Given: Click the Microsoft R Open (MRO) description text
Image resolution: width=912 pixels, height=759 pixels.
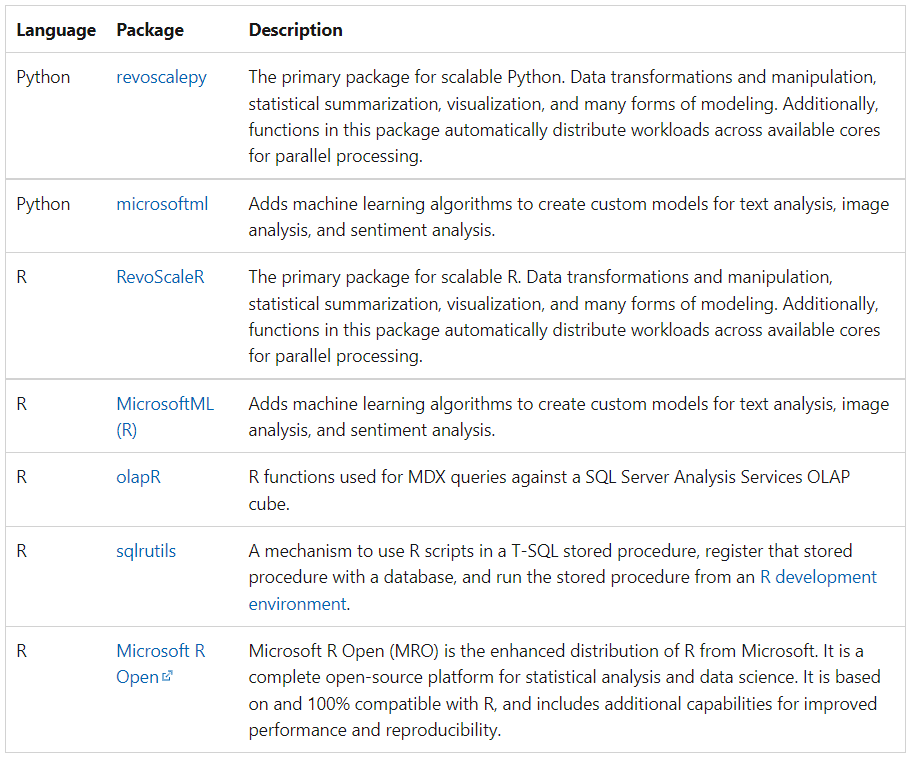Looking at the screenshot, I should (x=562, y=690).
